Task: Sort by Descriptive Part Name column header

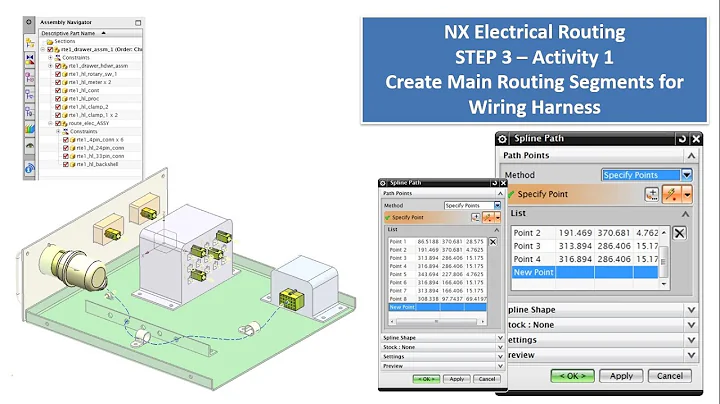Action: [x=90, y=33]
